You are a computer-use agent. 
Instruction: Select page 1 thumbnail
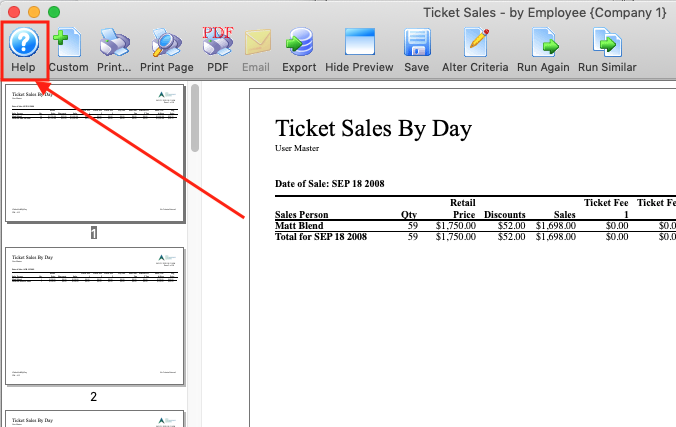coord(94,153)
